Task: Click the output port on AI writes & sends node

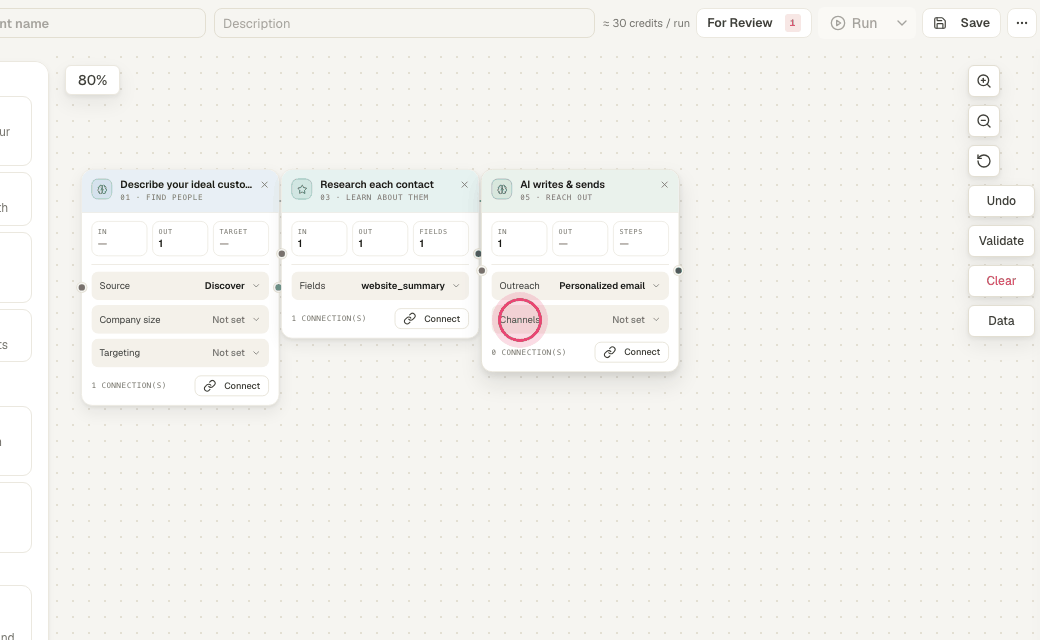Action: coord(678,271)
